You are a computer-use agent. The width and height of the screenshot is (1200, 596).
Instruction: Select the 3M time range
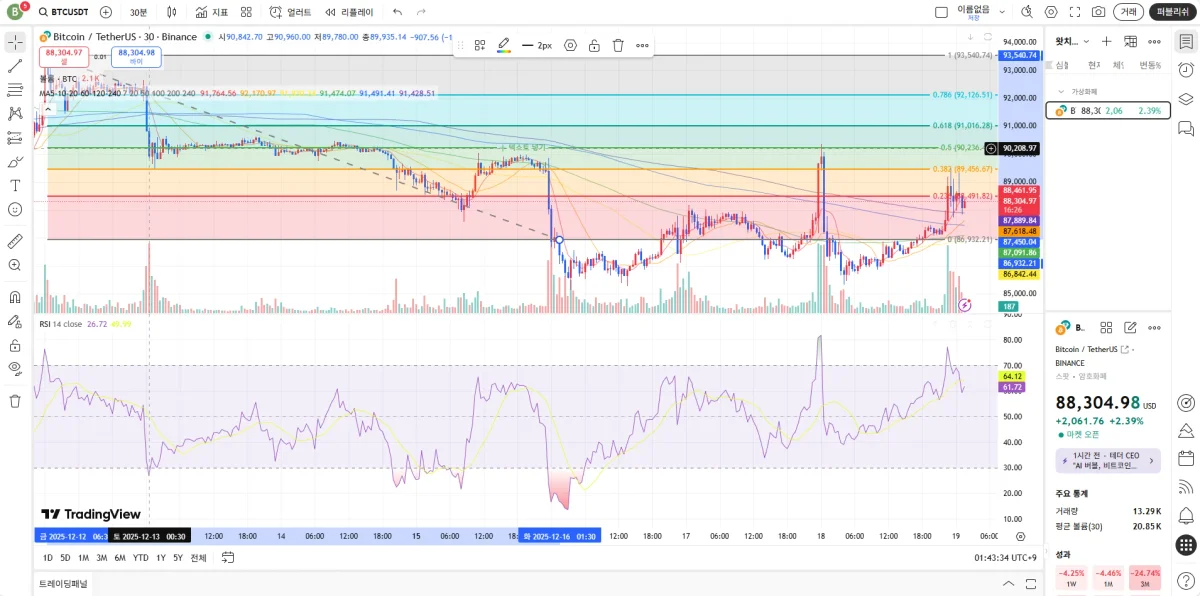pyautogui.click(x=101, y=558)
